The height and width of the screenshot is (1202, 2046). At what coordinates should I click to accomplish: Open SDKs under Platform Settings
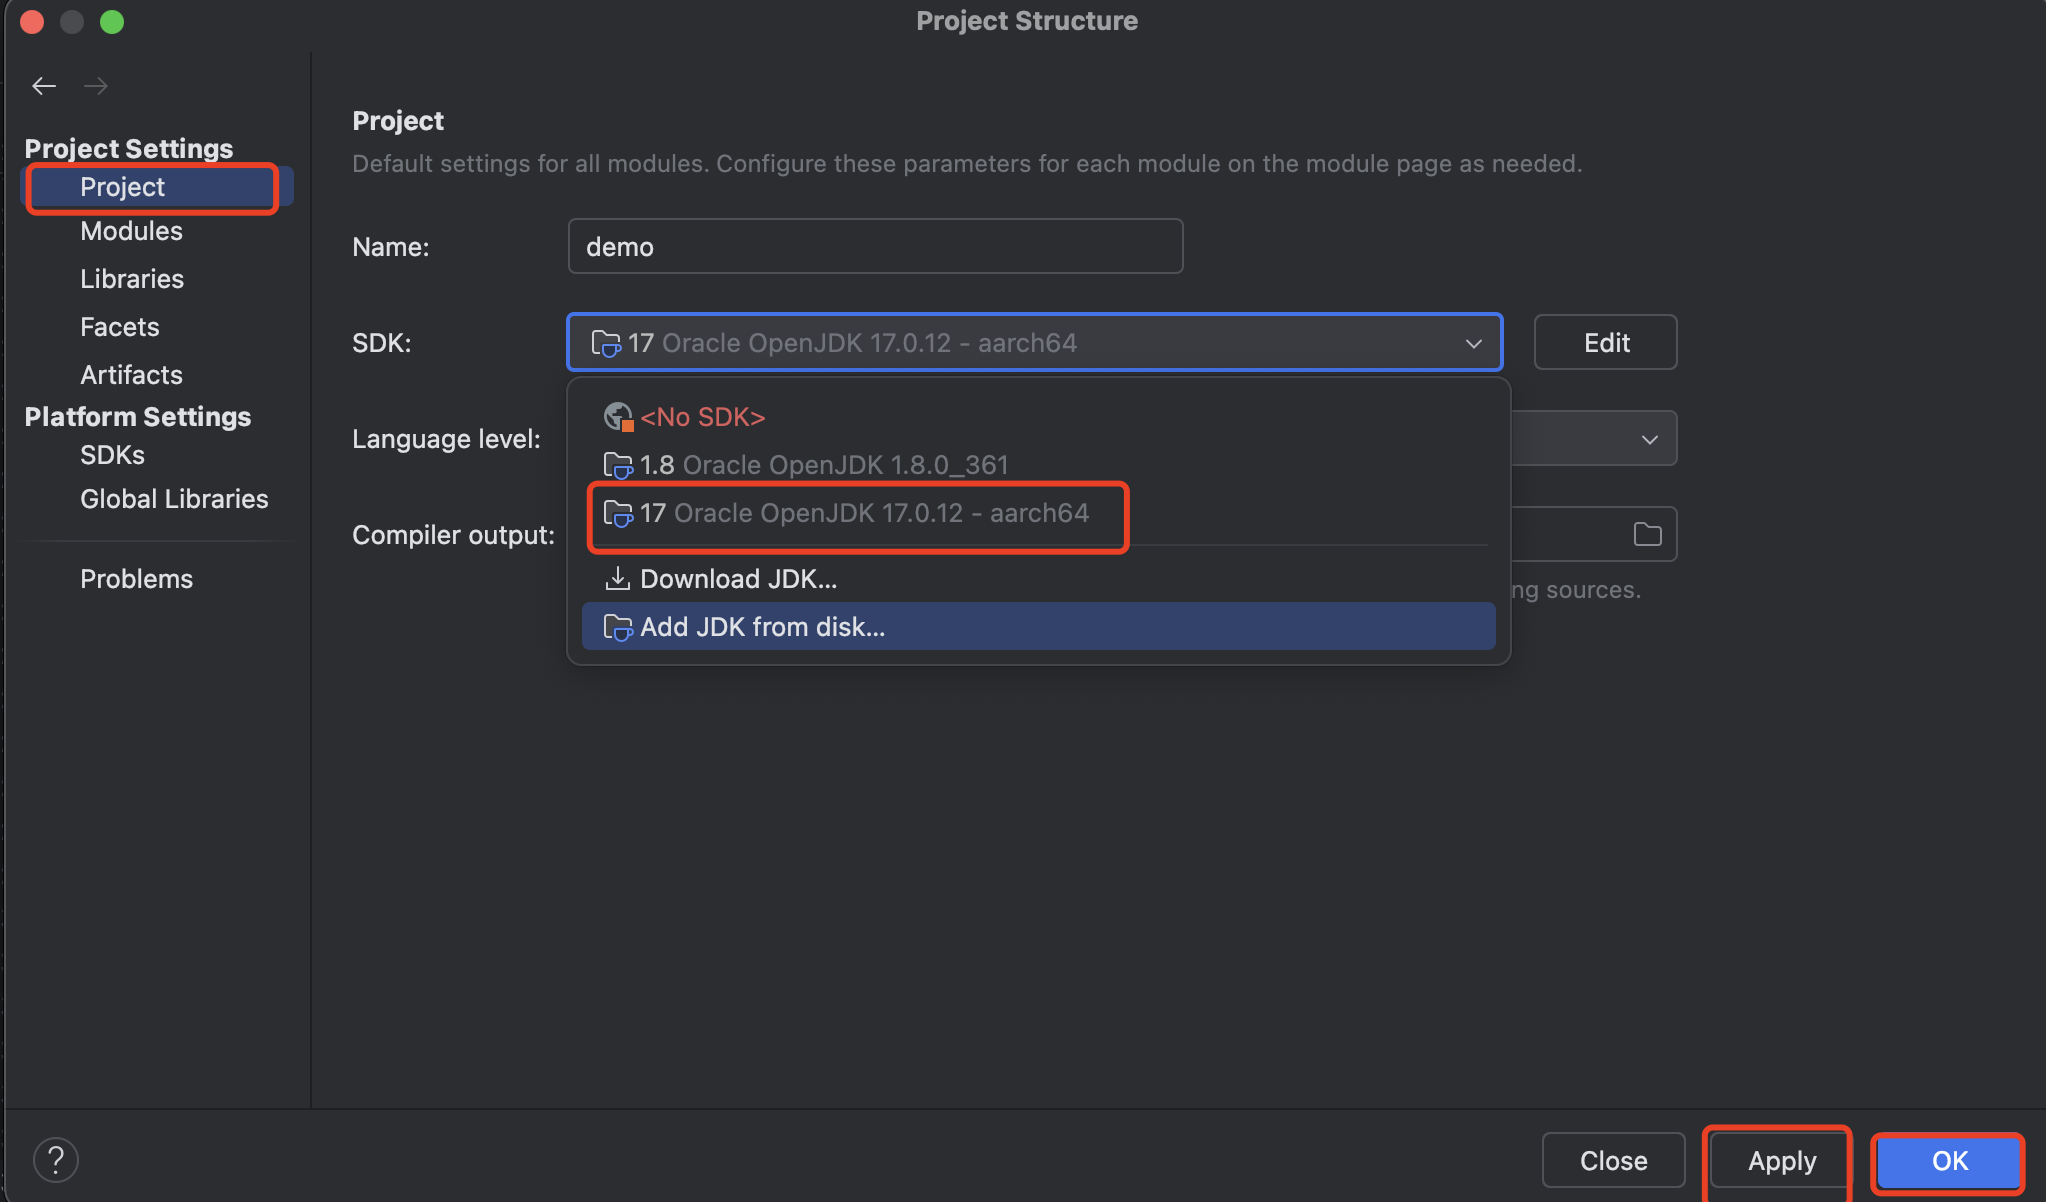(112, 455)
